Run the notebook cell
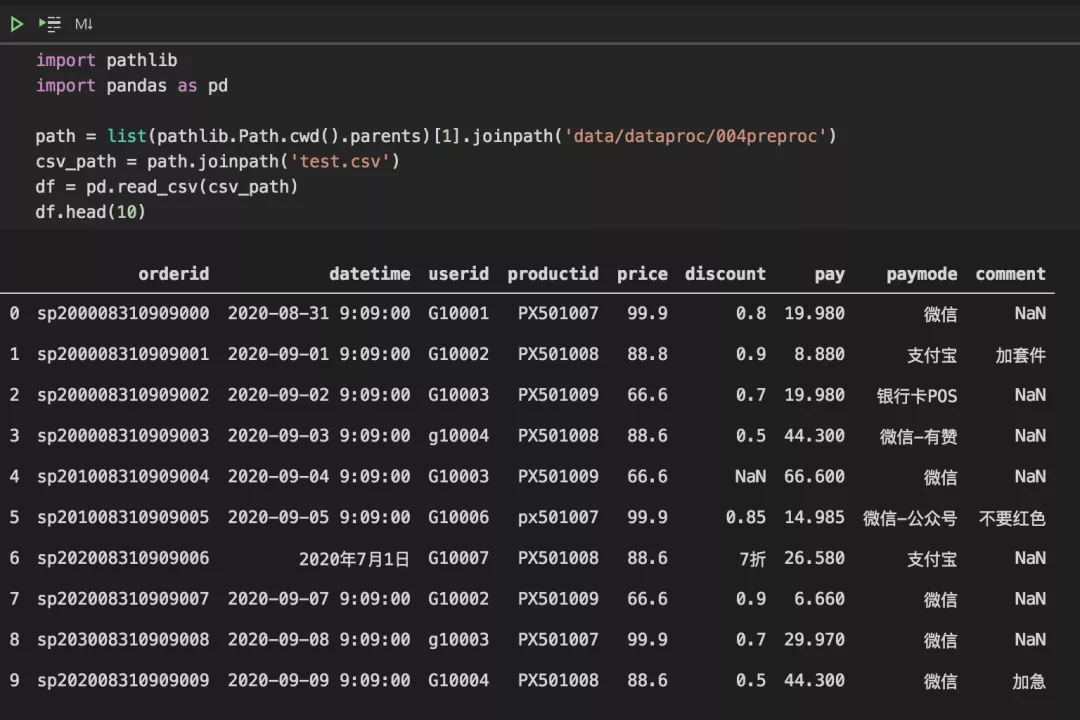Image resolution: width=1080 pixels, height=720 pixels. [x=17, y=23]
